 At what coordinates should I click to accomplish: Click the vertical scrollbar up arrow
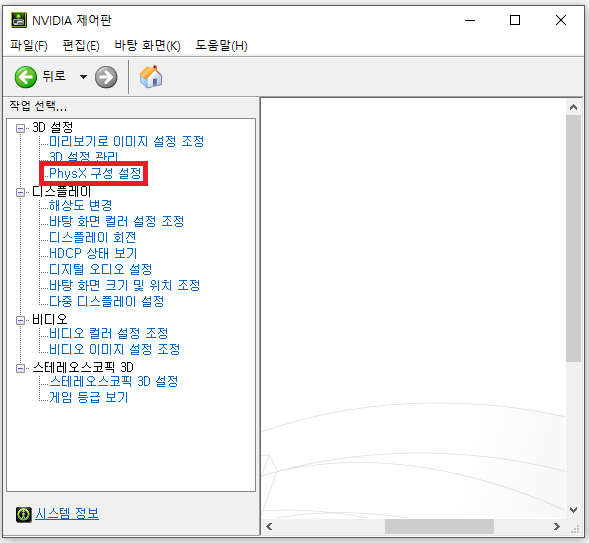573,107
